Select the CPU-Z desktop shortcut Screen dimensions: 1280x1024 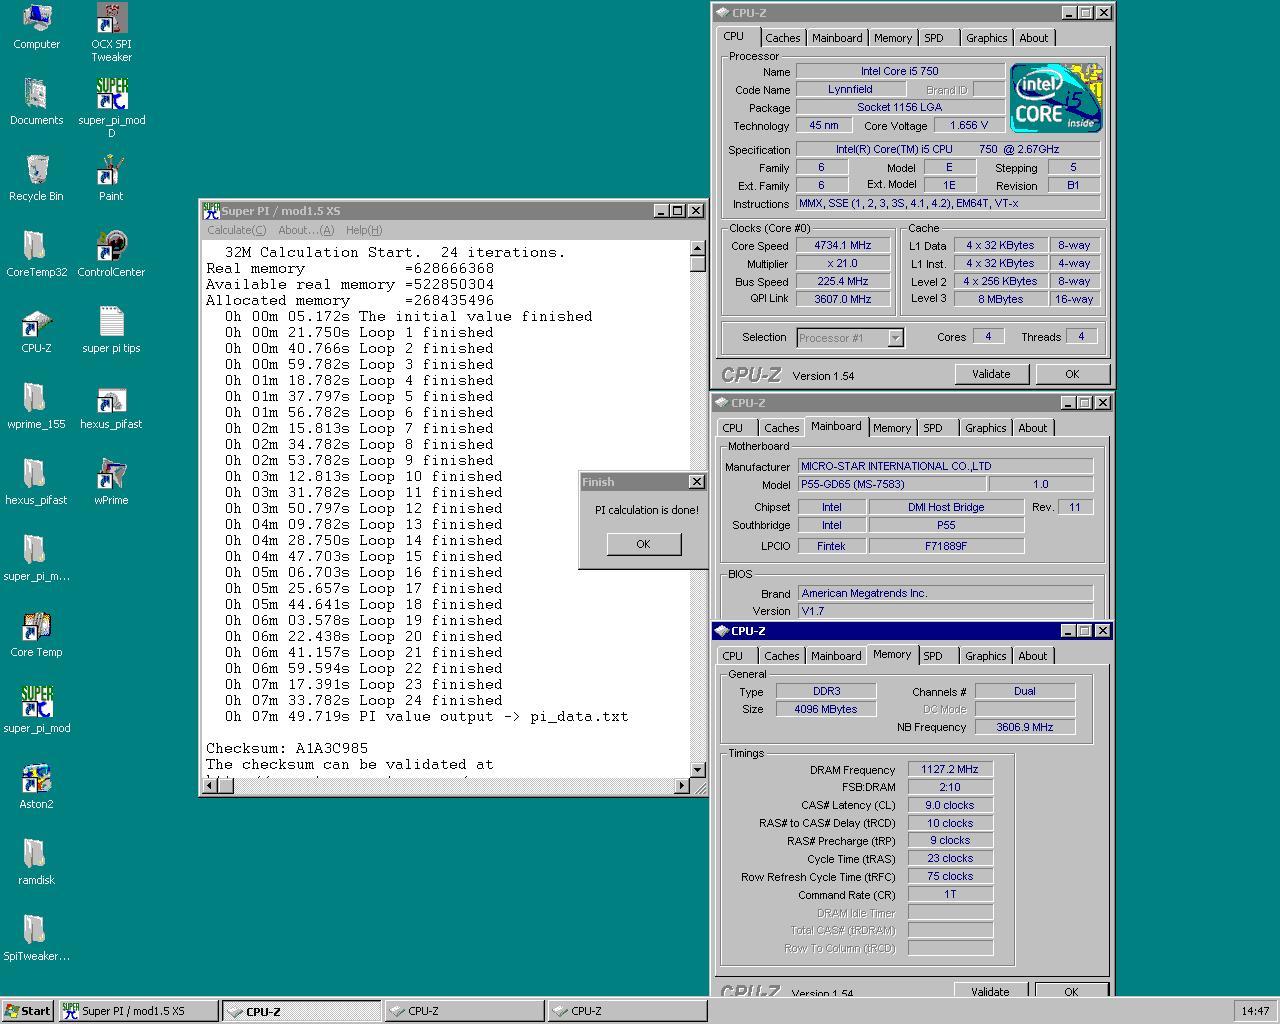(x=36, y=330)
